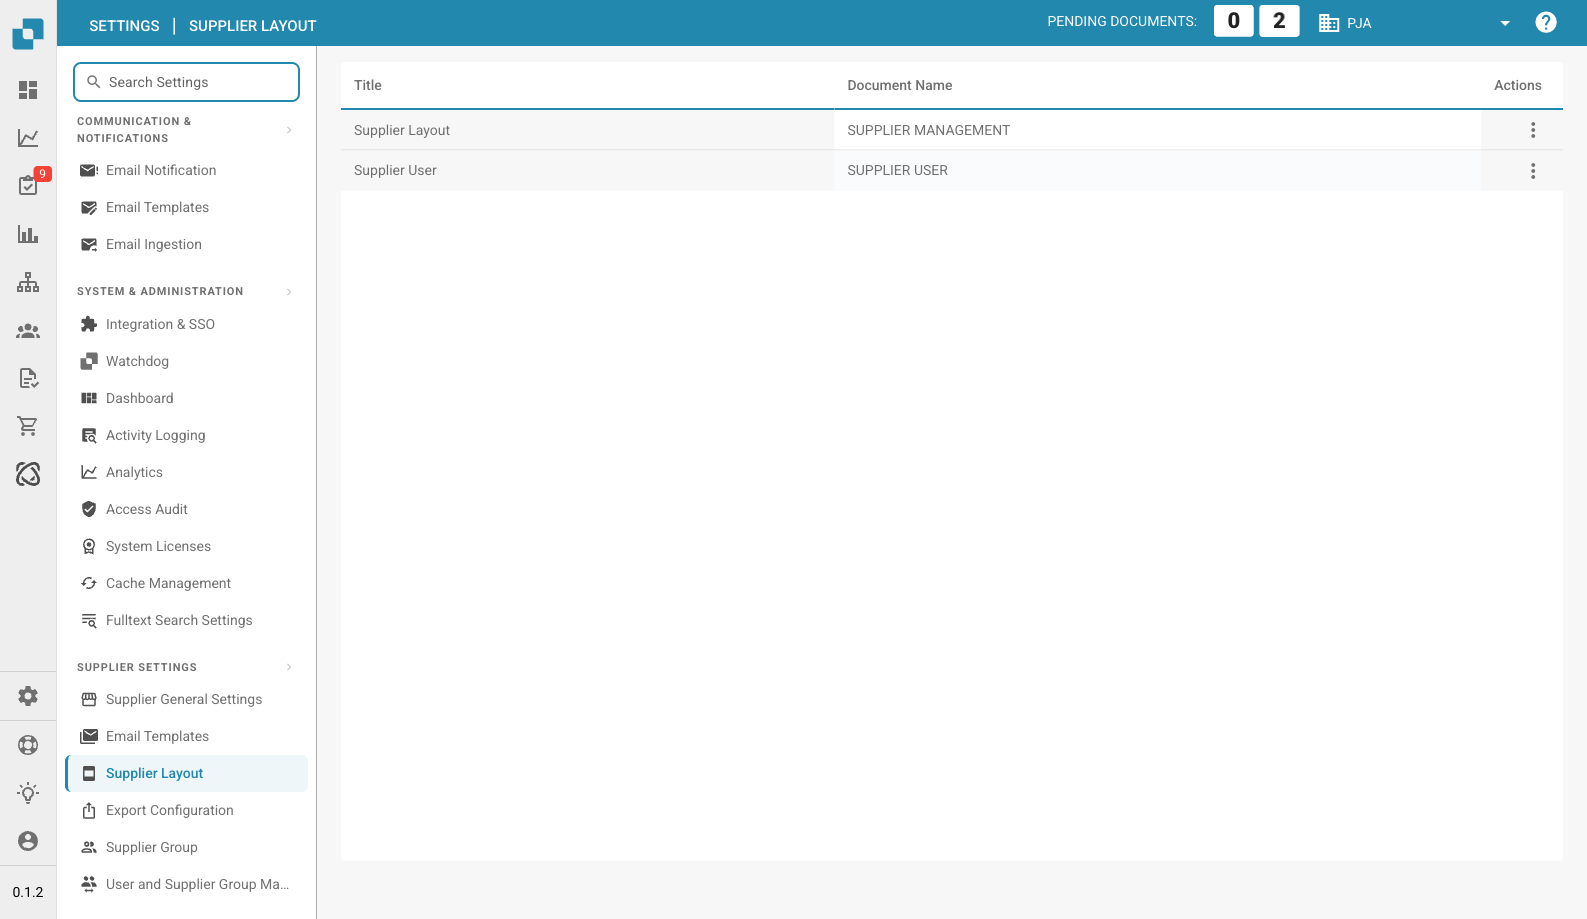Open the organization hierarchy rail icon

click(x=28, y=282)
